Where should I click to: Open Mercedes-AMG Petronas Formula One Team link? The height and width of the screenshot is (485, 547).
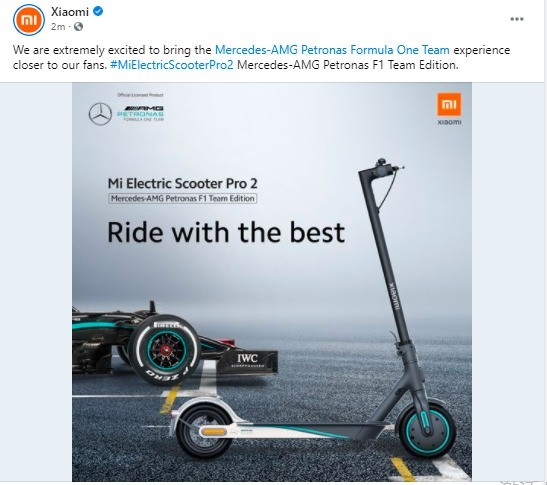coord(332,50)
